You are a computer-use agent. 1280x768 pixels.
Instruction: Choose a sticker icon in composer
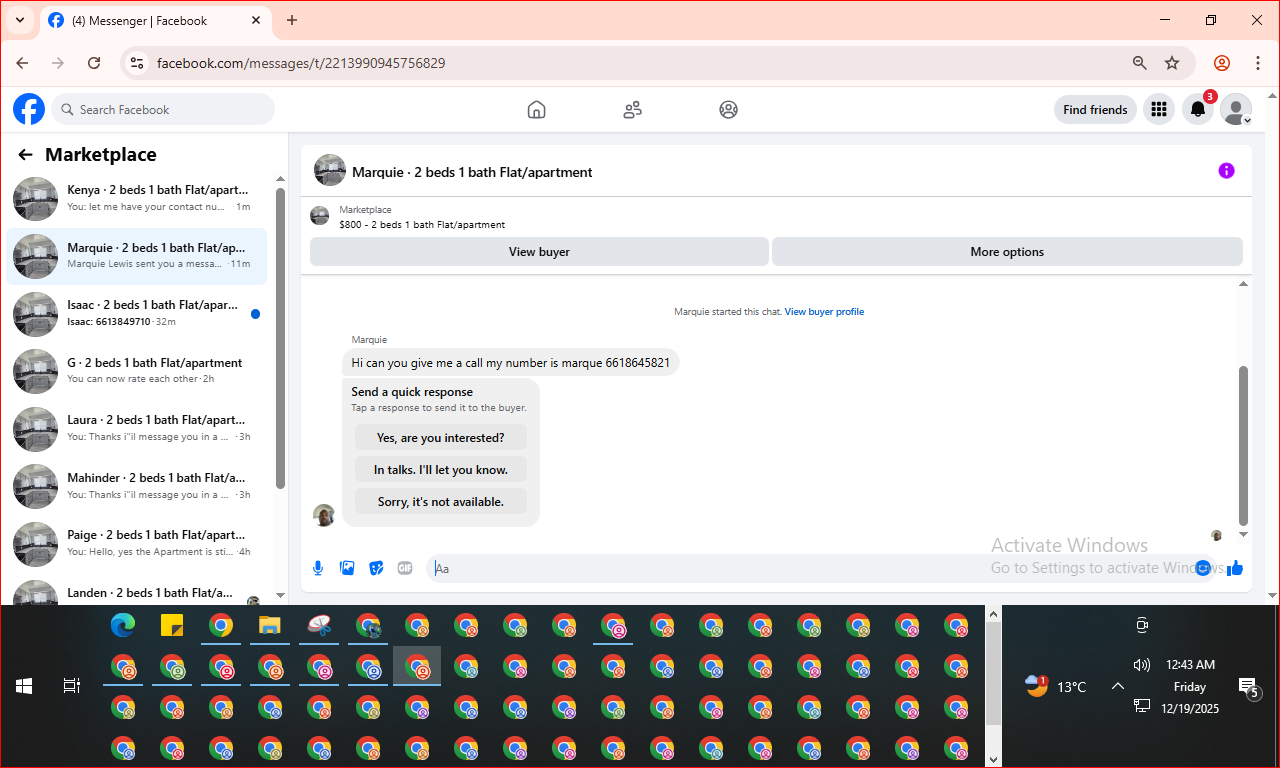(376, 568)
